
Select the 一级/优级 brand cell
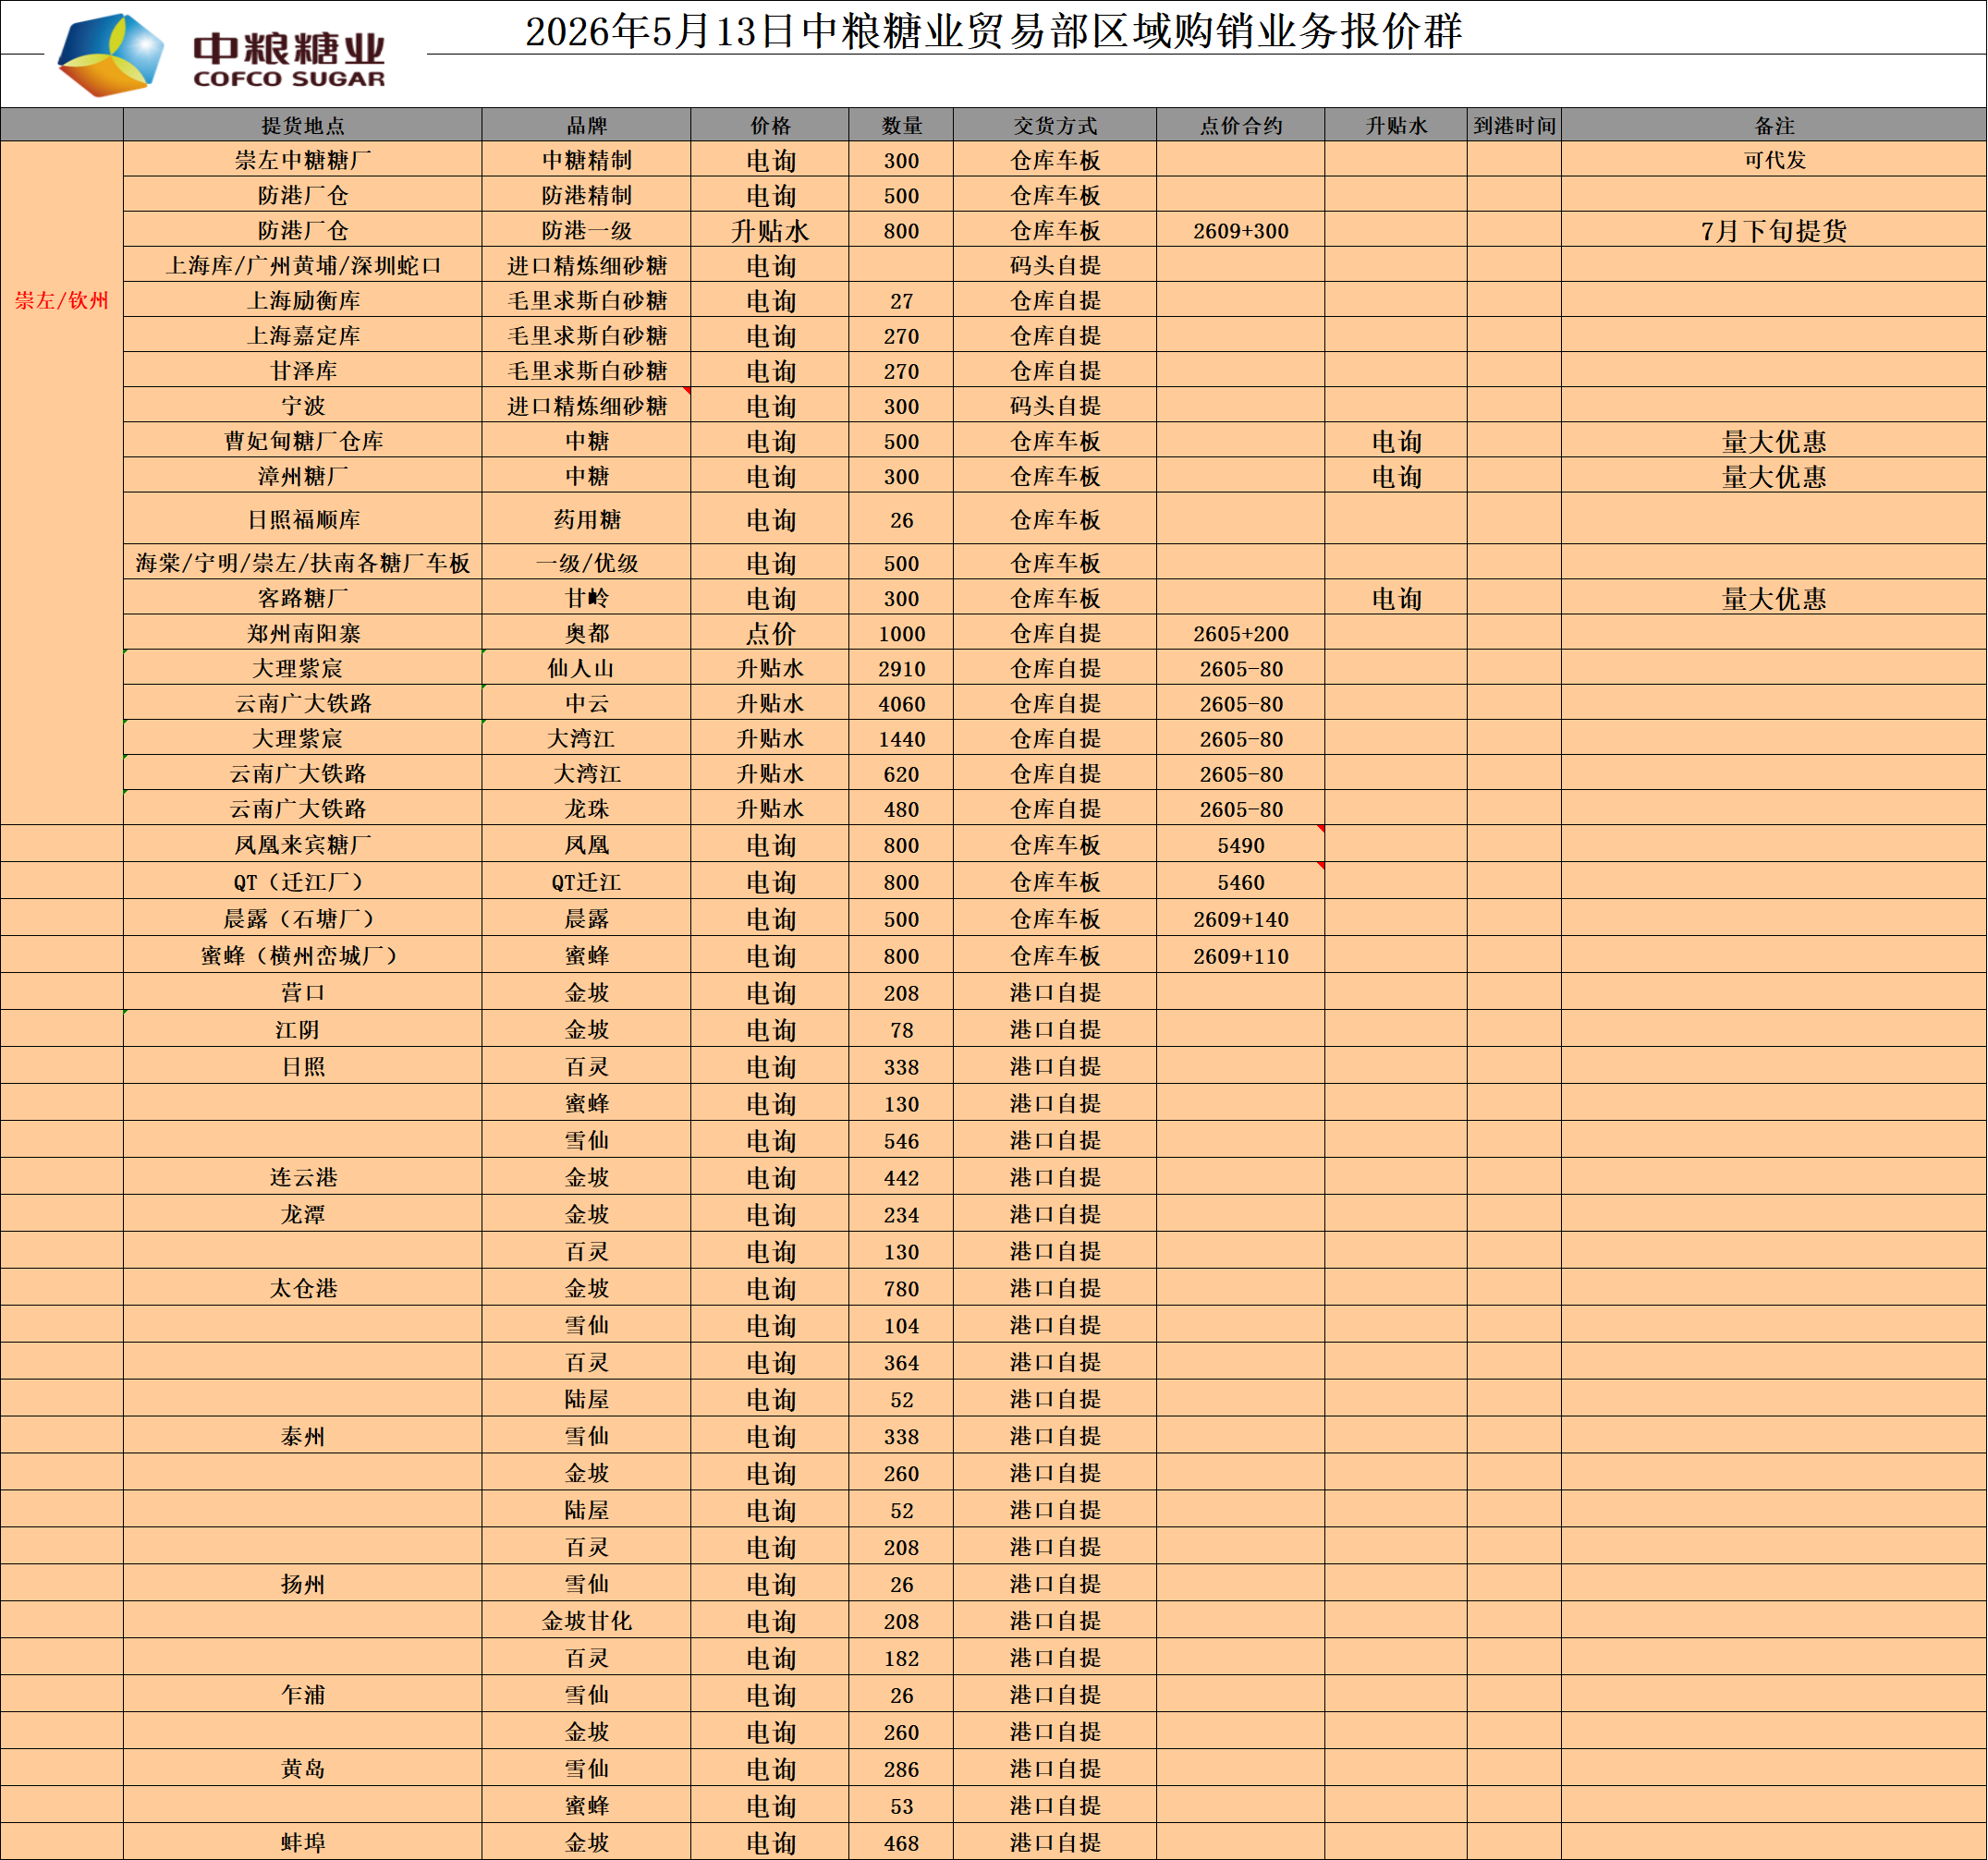pyautogui.click(x=586, y=562)
